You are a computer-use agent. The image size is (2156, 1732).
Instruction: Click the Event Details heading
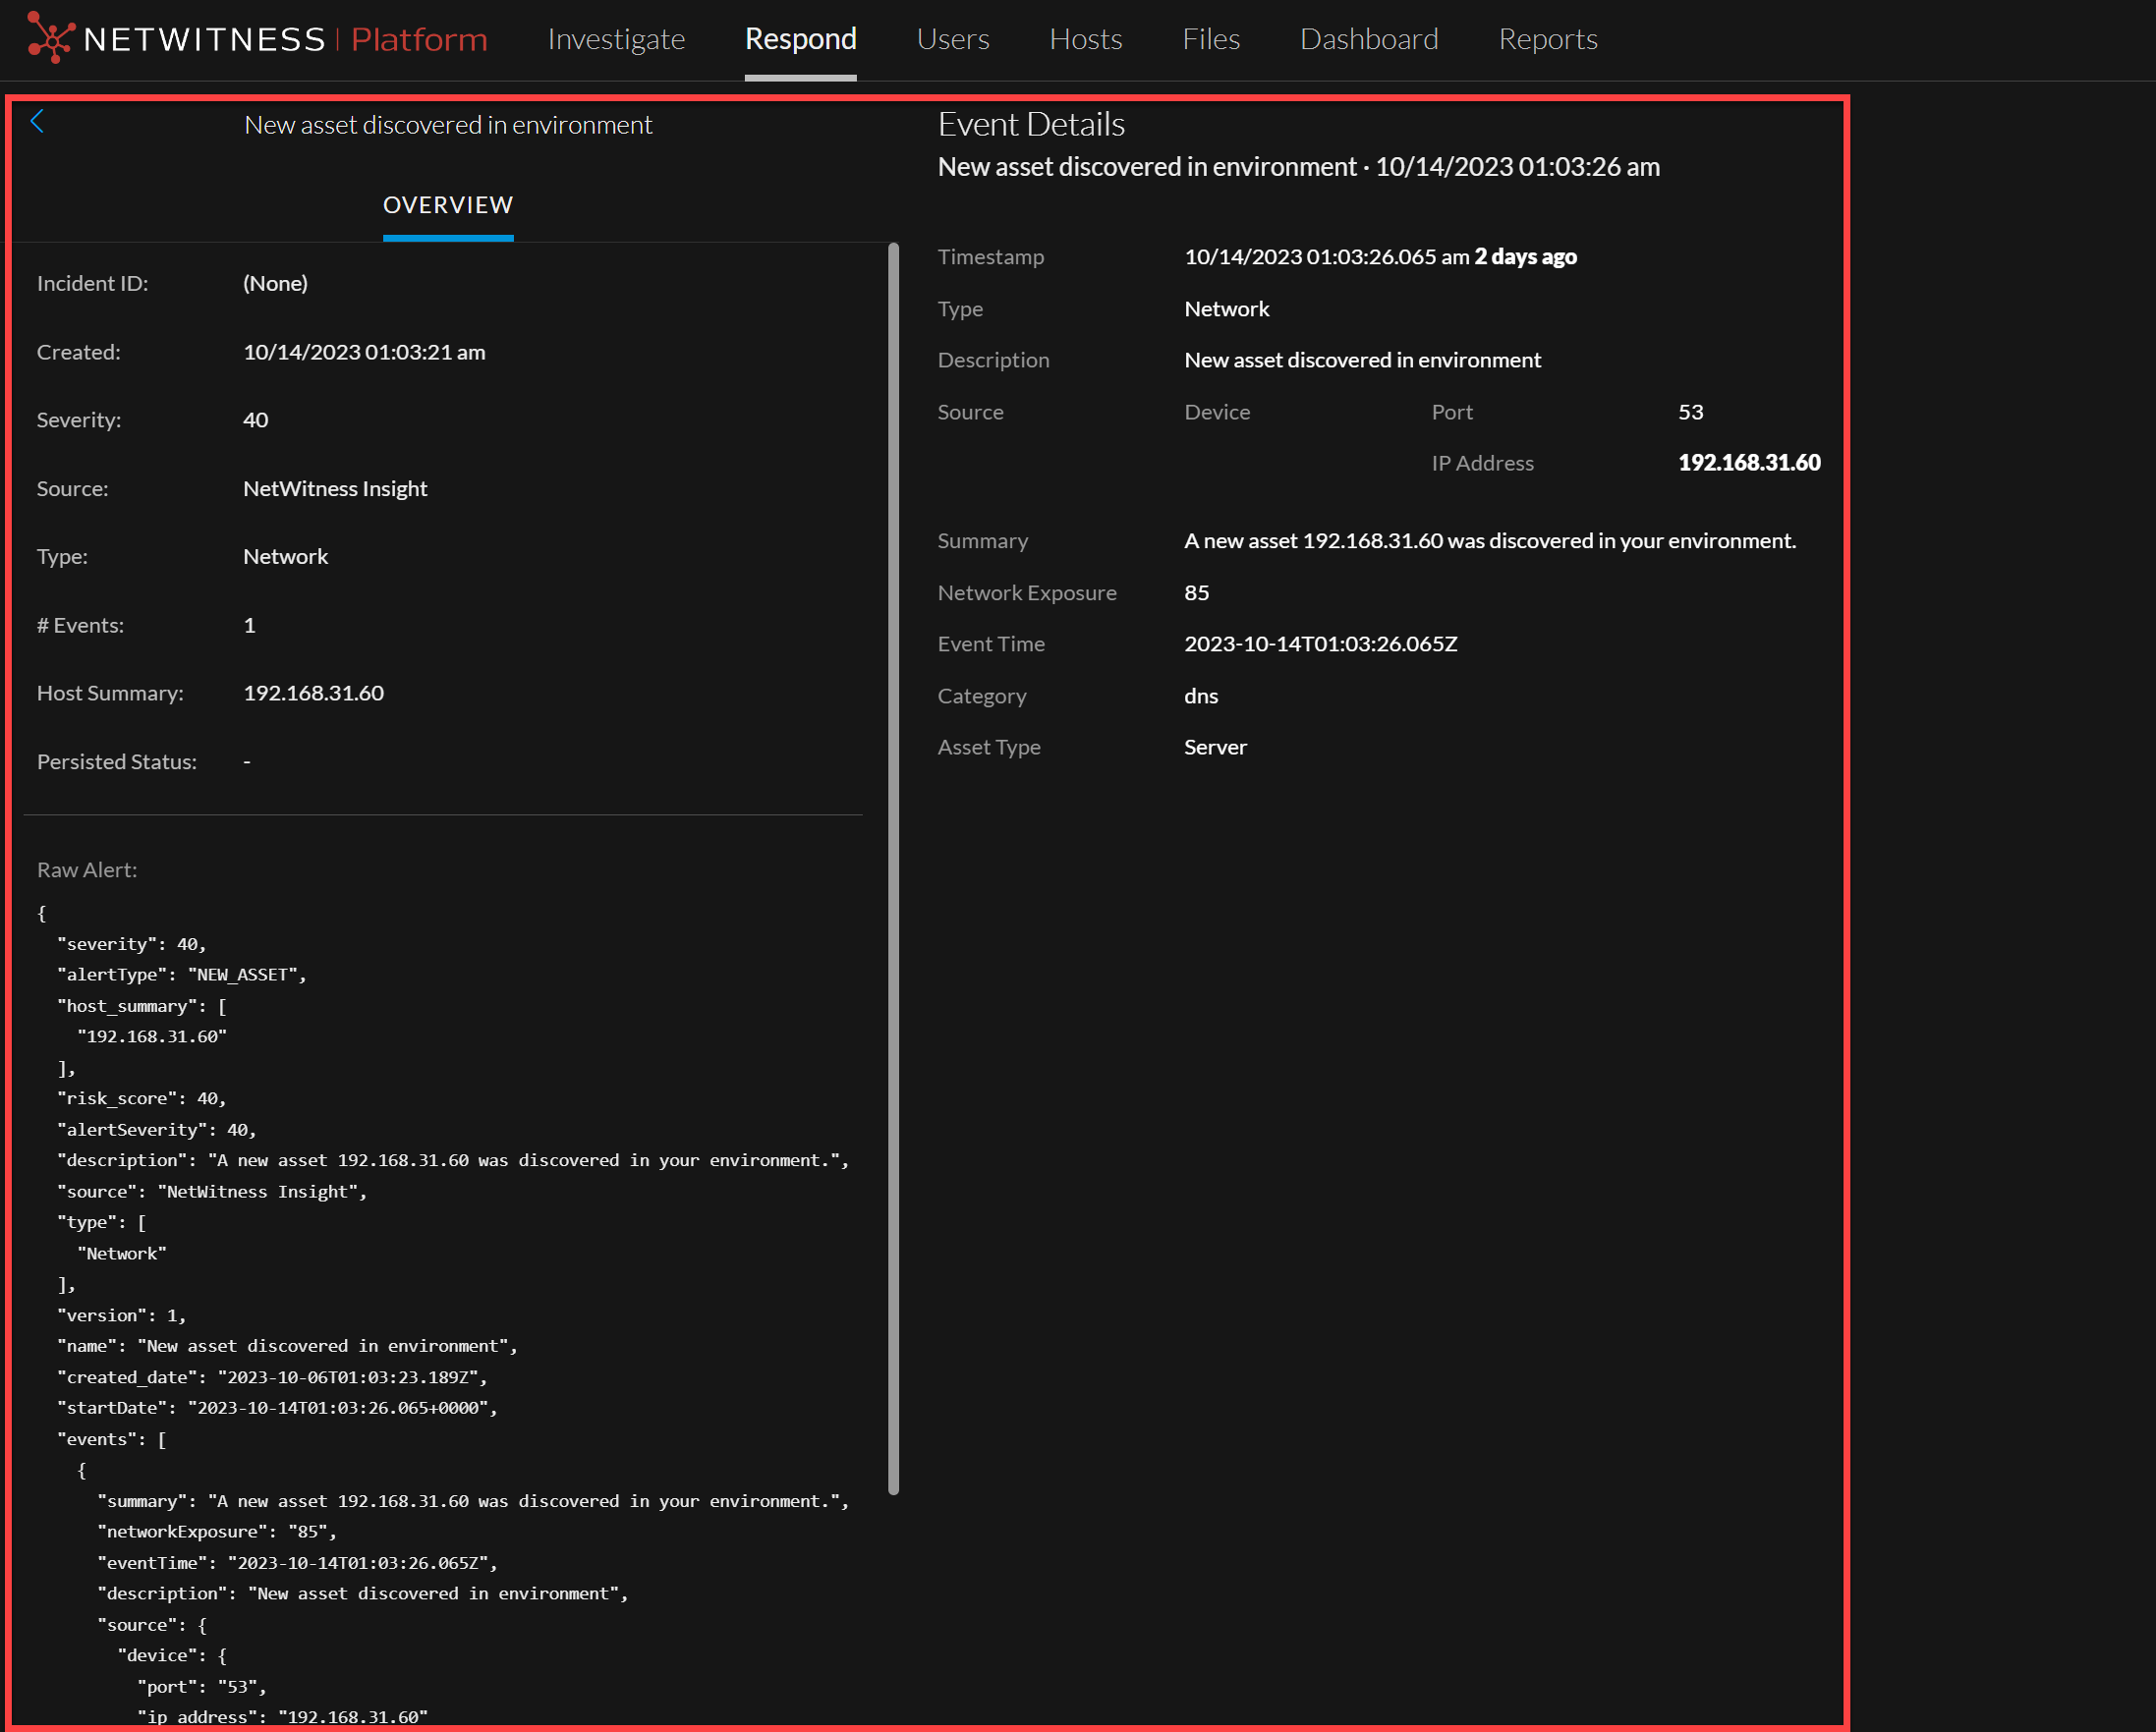click(x=1031, y=125)
